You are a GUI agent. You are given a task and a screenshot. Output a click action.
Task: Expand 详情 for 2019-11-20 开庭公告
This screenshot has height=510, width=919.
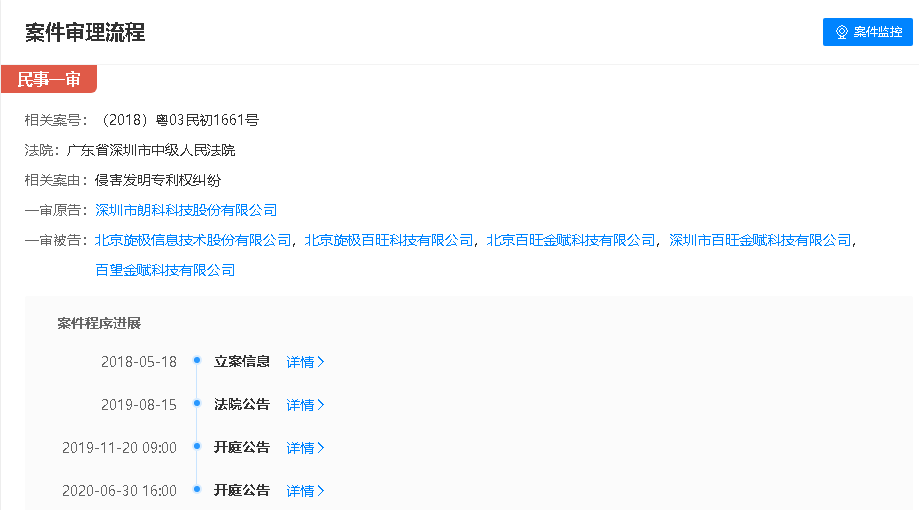tap(305, 448)
